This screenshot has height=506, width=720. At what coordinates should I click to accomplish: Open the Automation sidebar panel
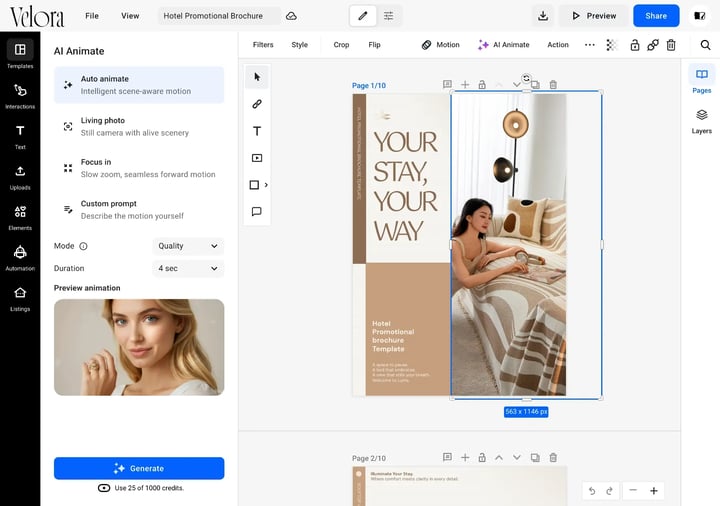(20, 258)
